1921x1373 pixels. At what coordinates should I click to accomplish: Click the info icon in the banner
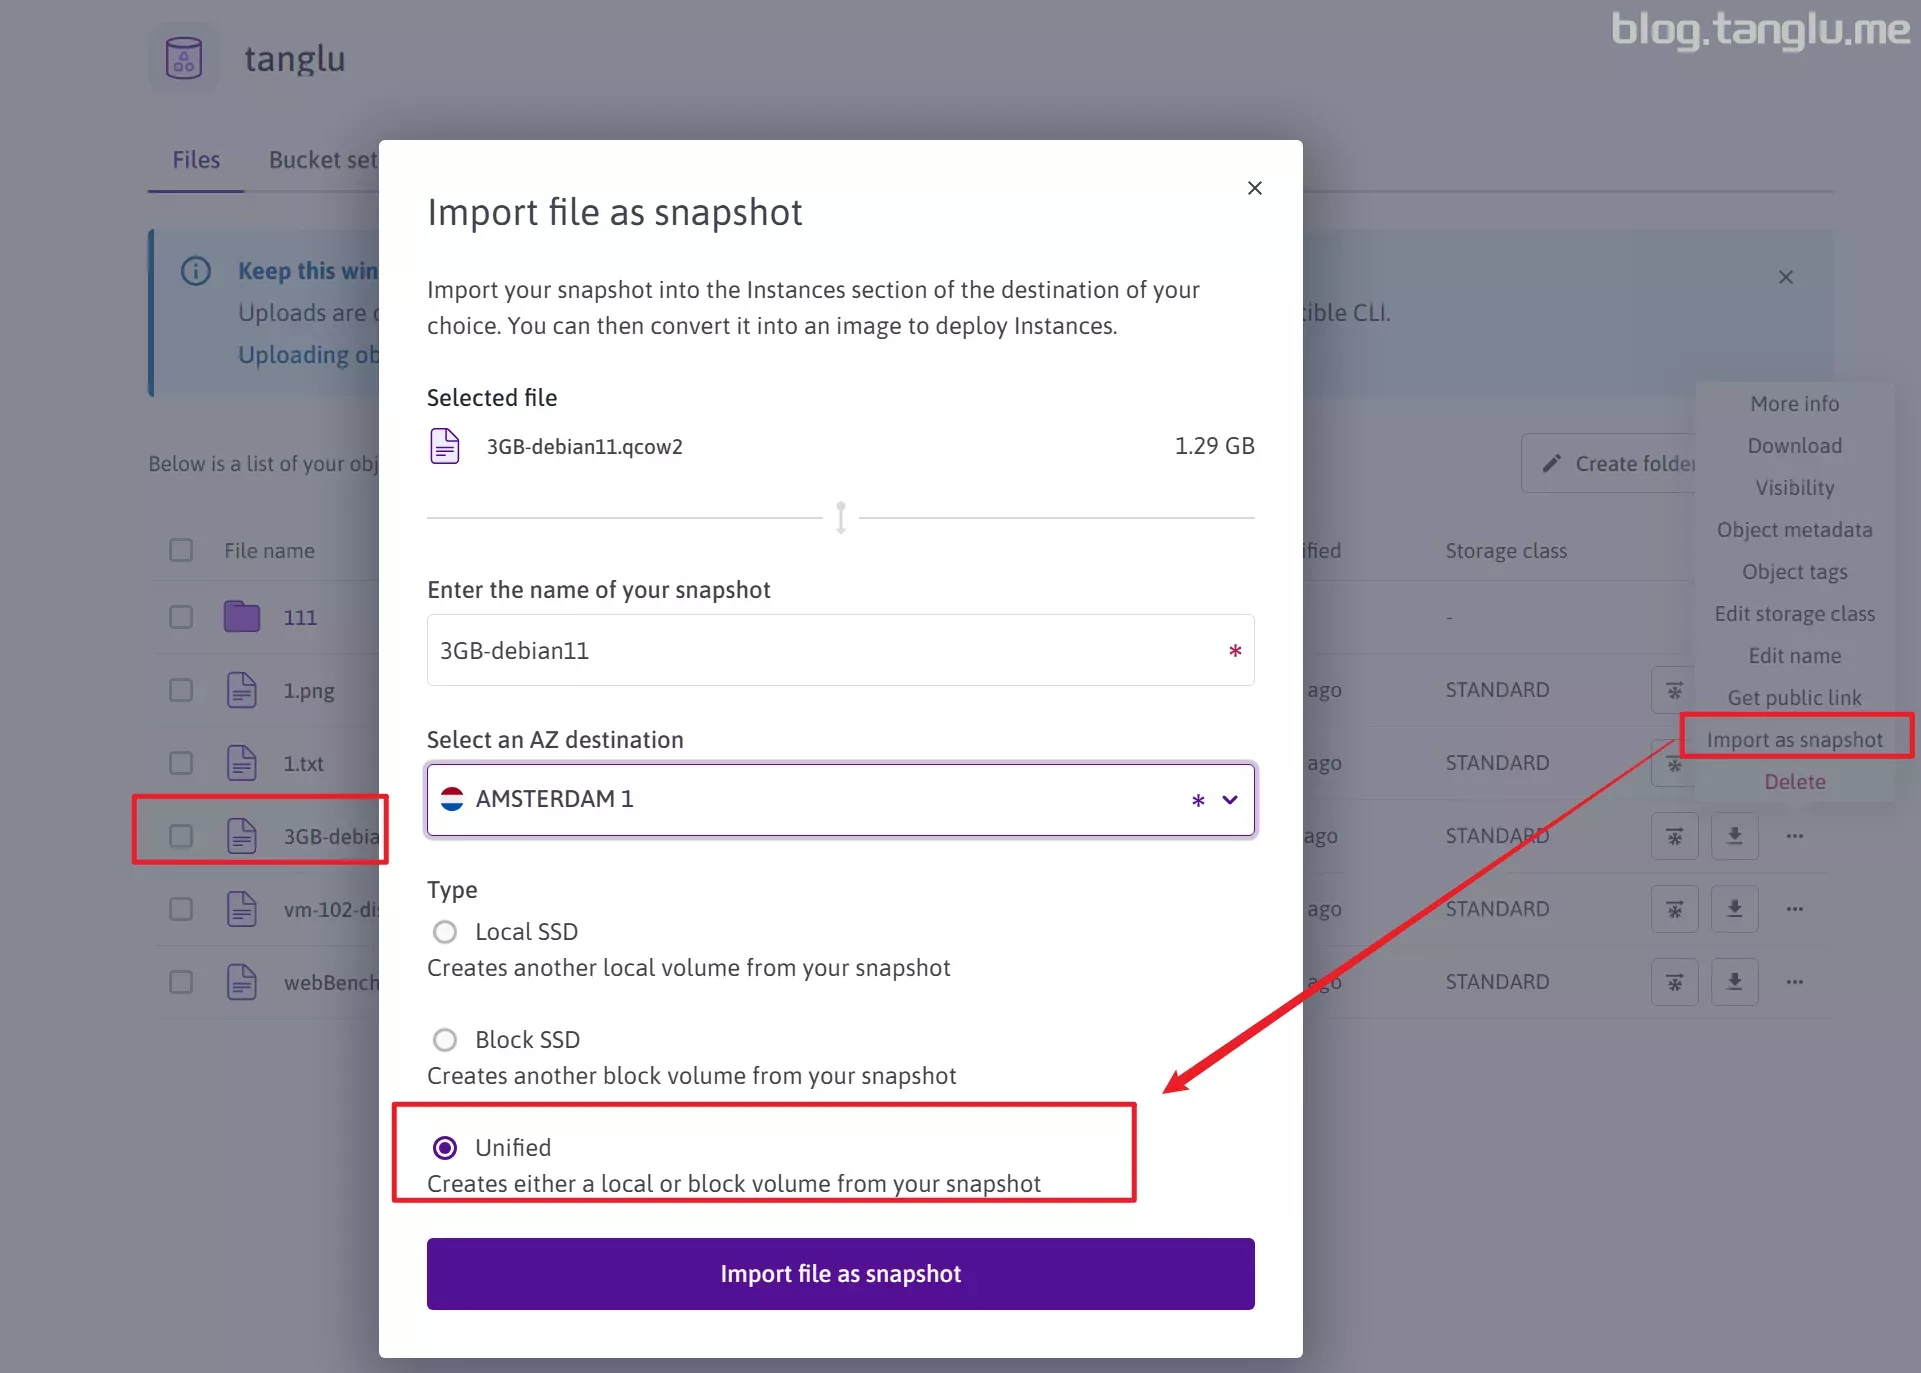196,271
